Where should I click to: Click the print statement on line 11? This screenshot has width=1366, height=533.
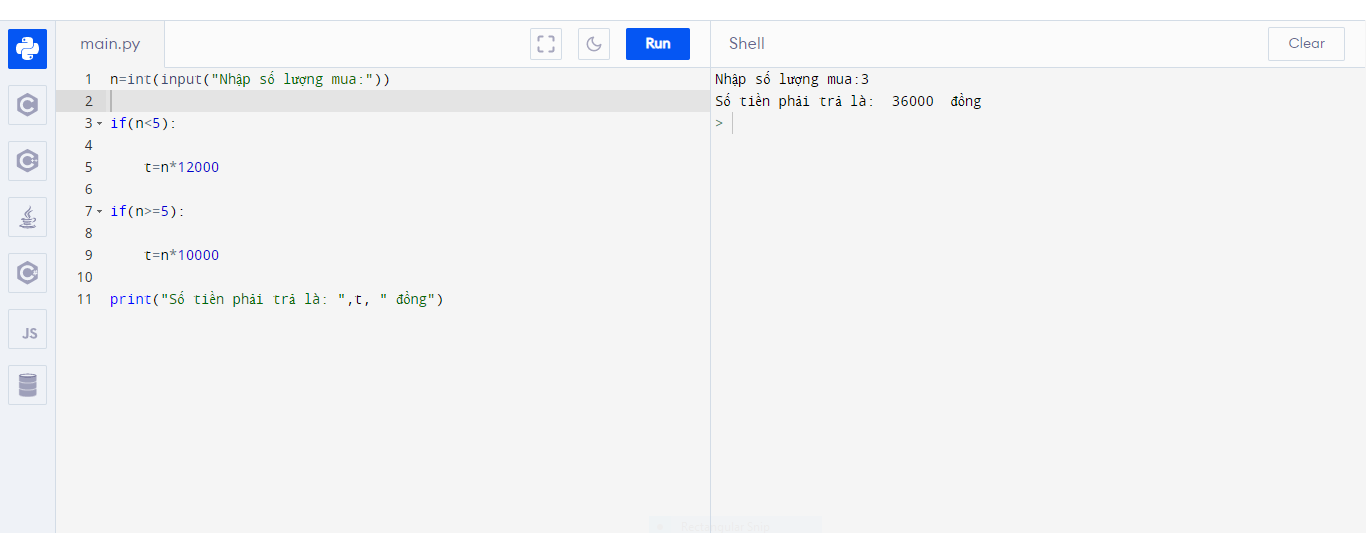click(276, 299)
